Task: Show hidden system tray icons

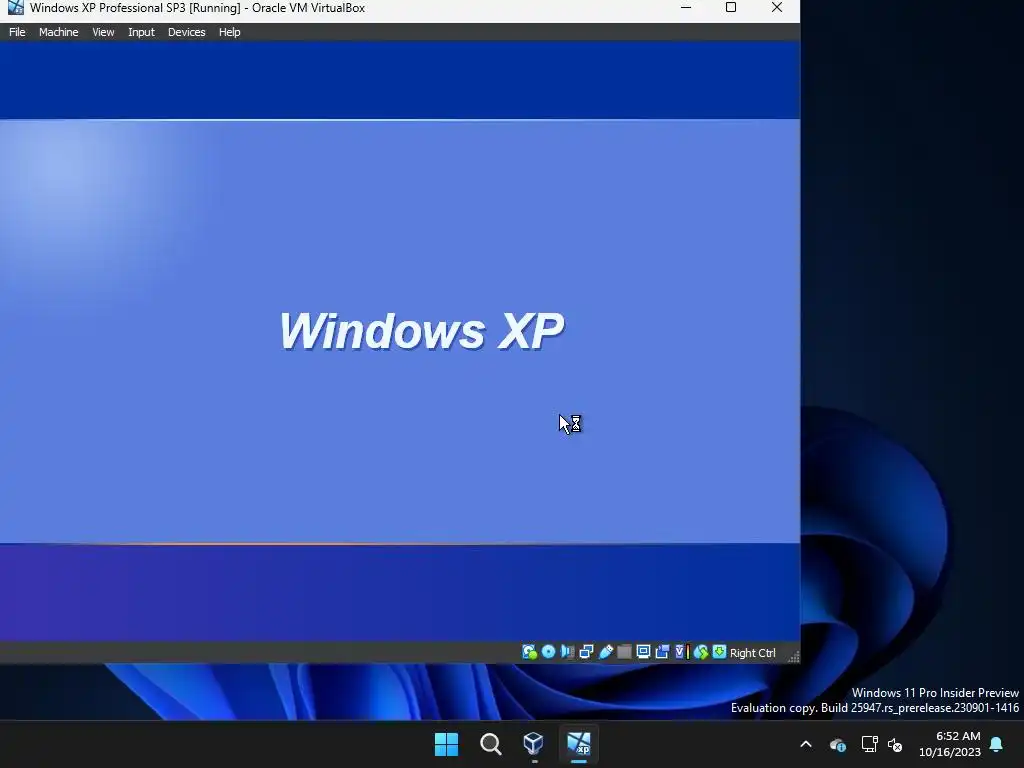Action: pyautogui.click(x=806, y=744)
